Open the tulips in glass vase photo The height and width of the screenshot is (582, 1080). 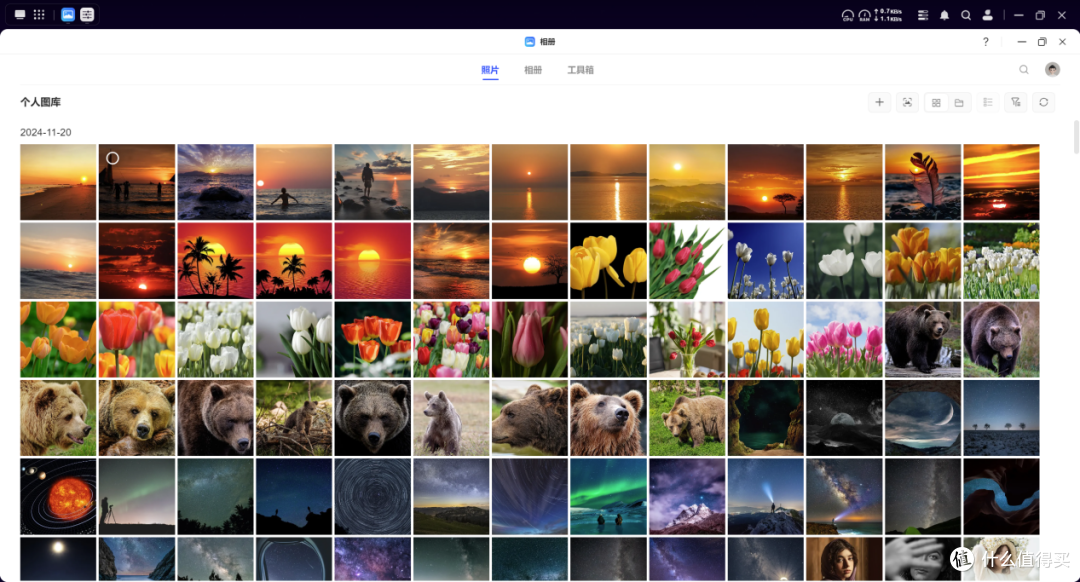click(687, 339)
